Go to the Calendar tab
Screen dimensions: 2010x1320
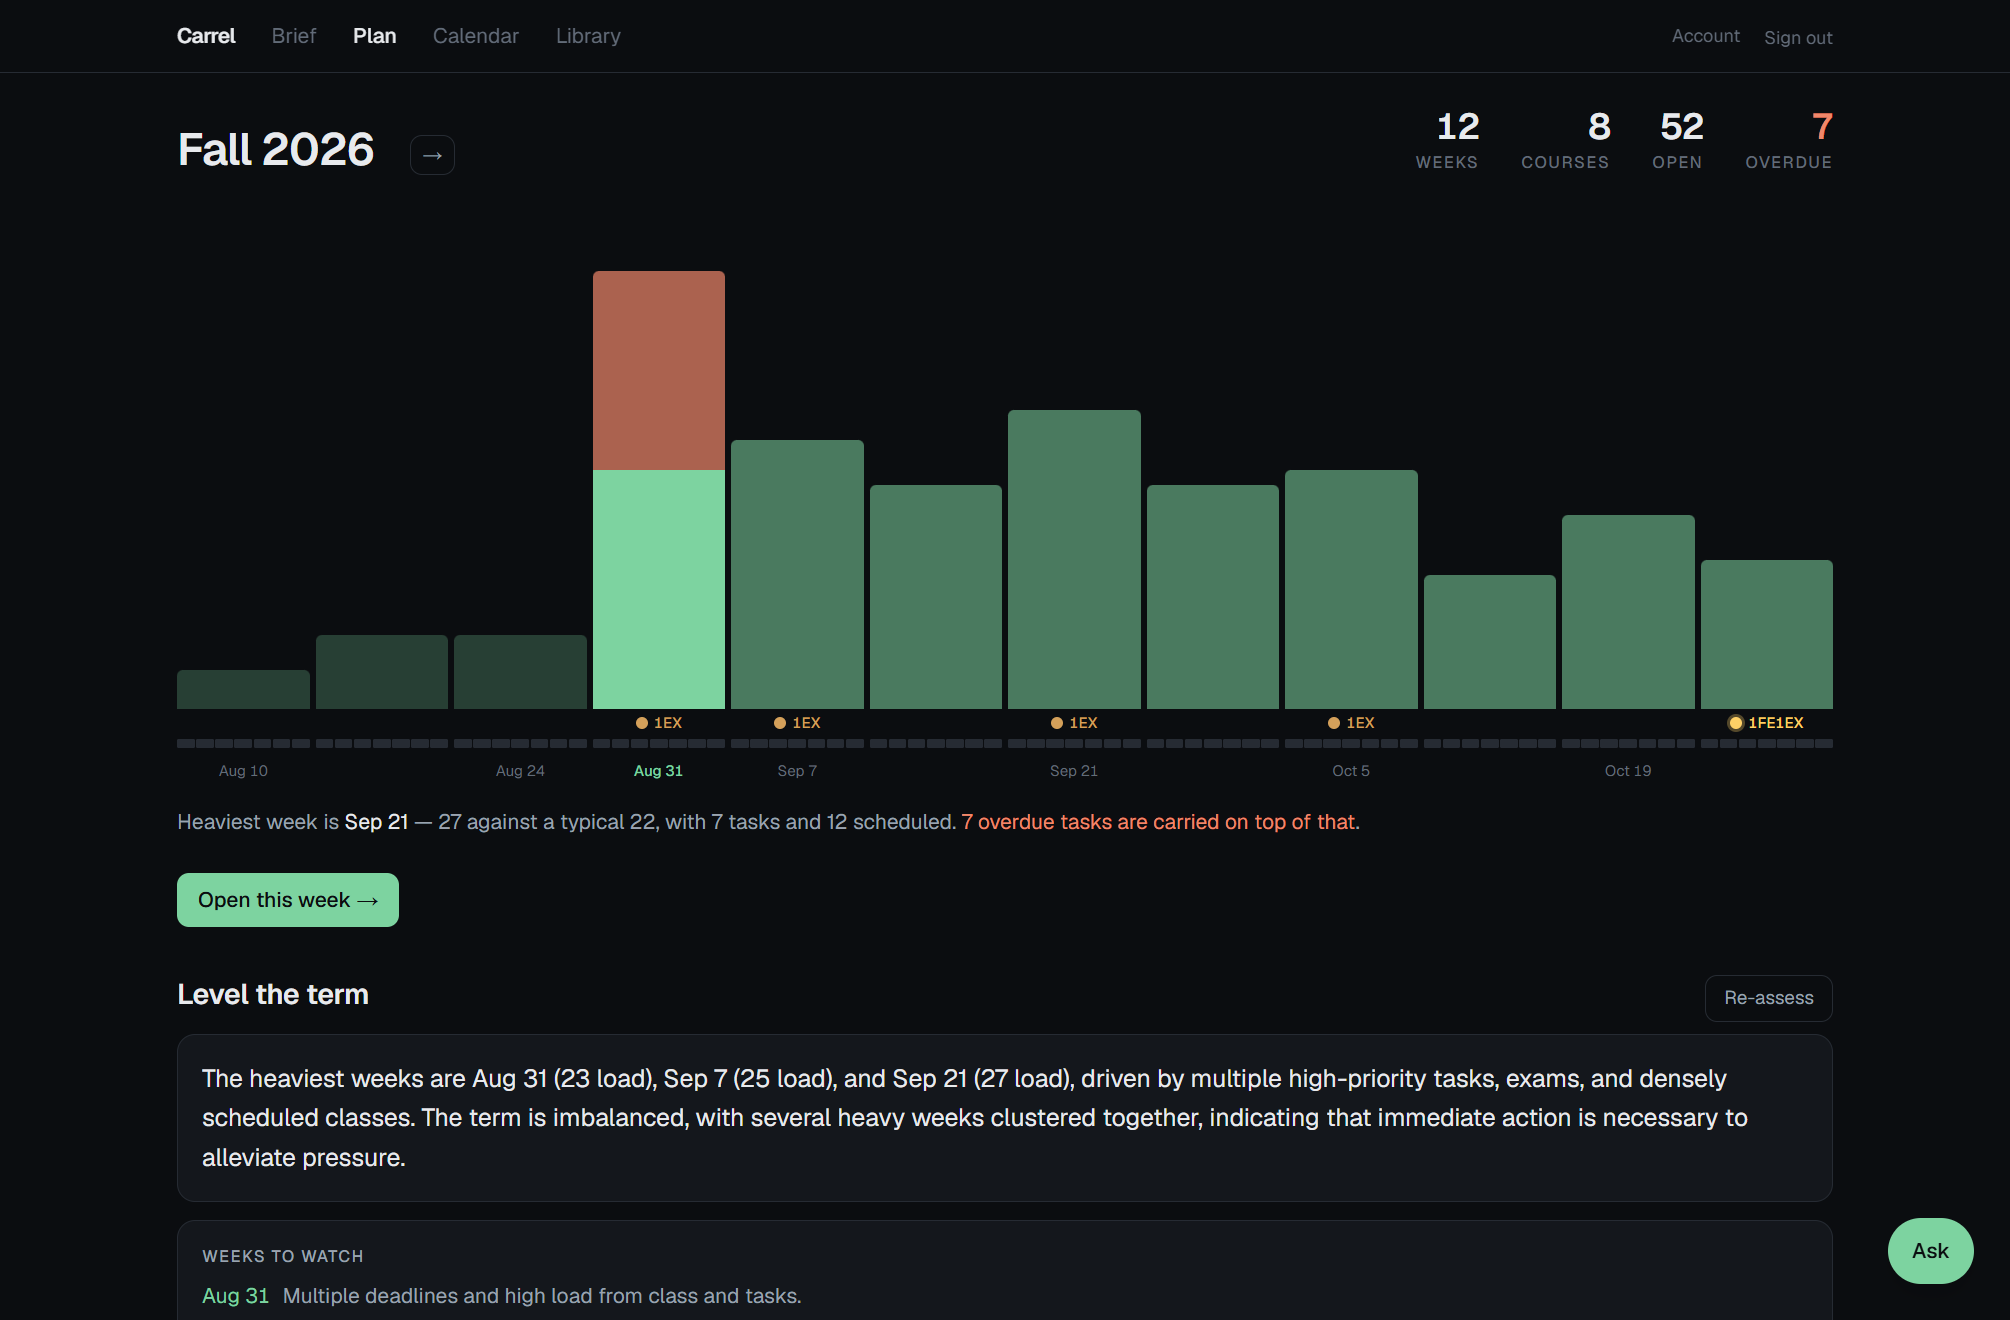click(x=476, y=36)
